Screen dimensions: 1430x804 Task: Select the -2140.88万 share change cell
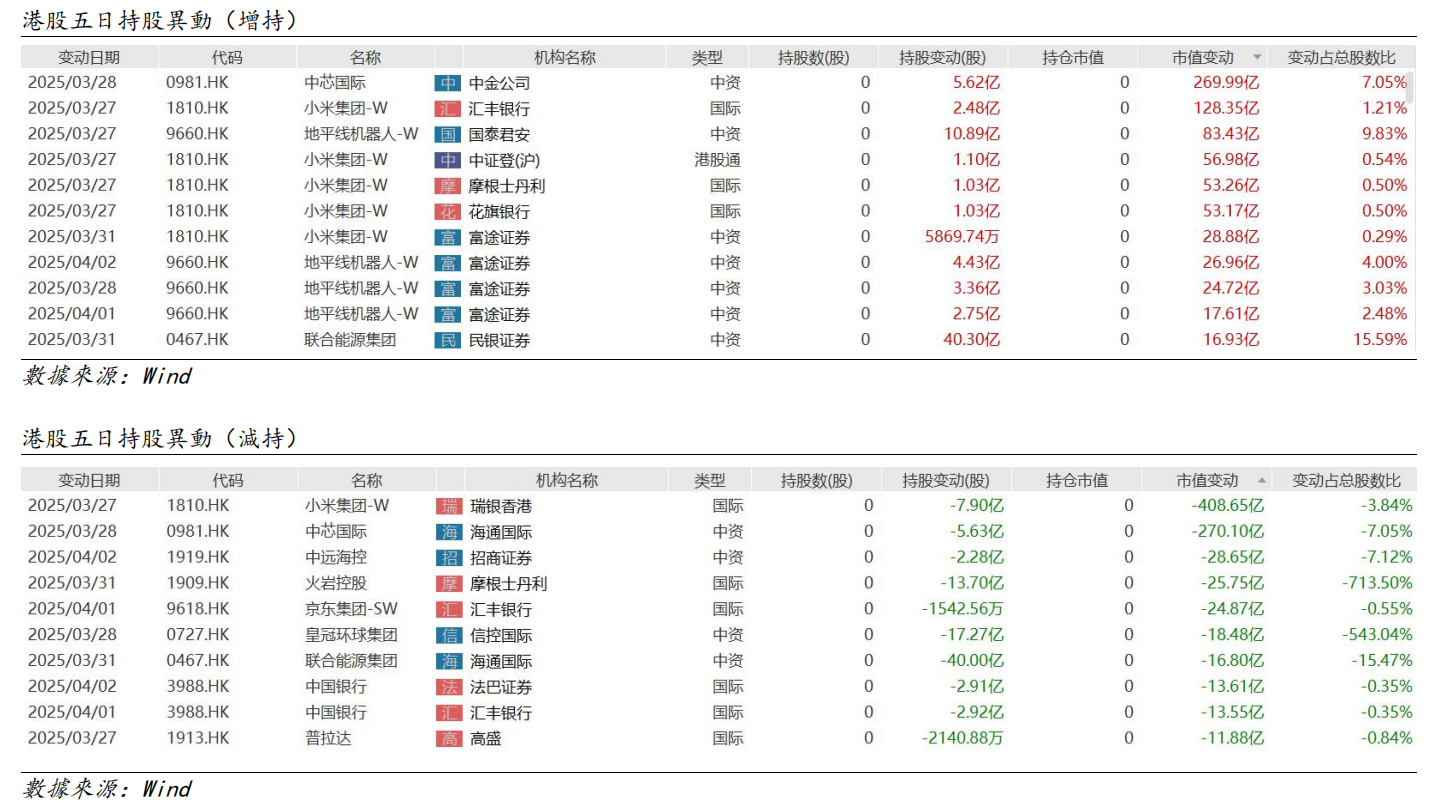(x=963, y=738)
